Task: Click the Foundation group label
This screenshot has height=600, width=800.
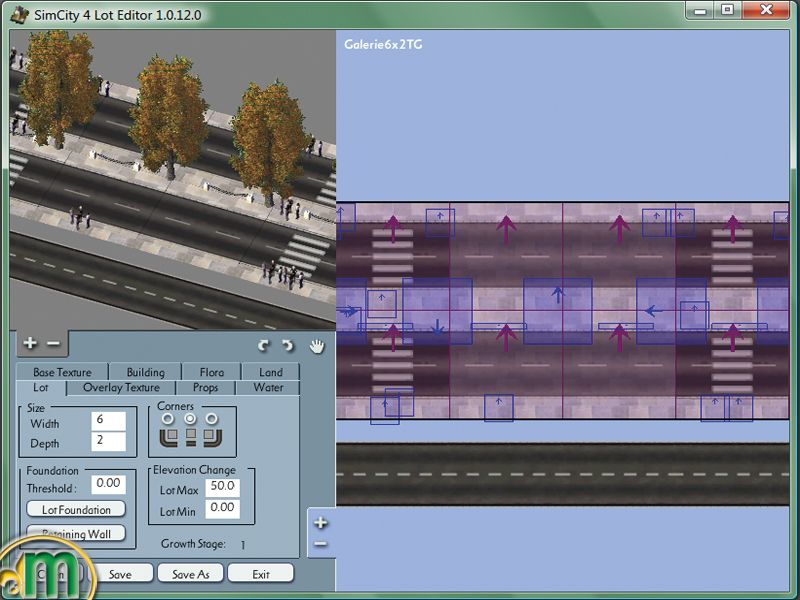Action: point(53,470)
